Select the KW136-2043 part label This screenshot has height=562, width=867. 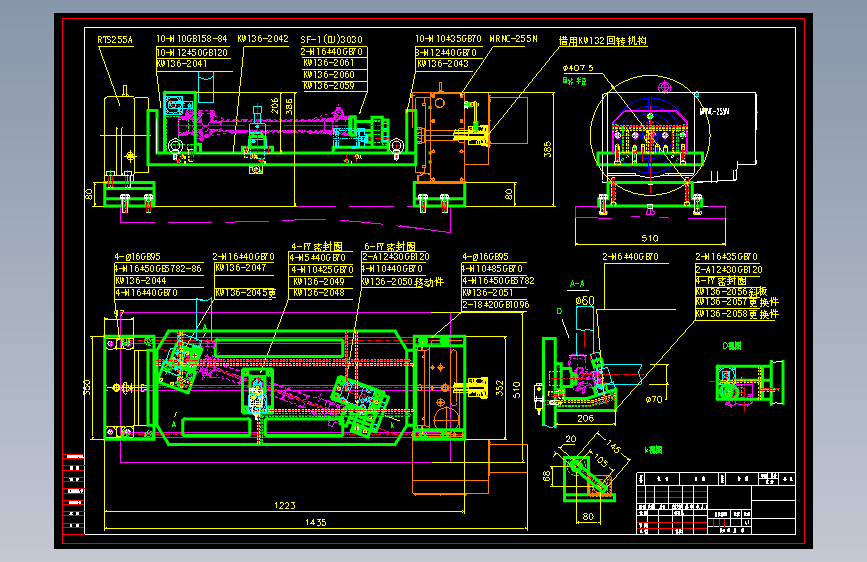pos(443,64)
